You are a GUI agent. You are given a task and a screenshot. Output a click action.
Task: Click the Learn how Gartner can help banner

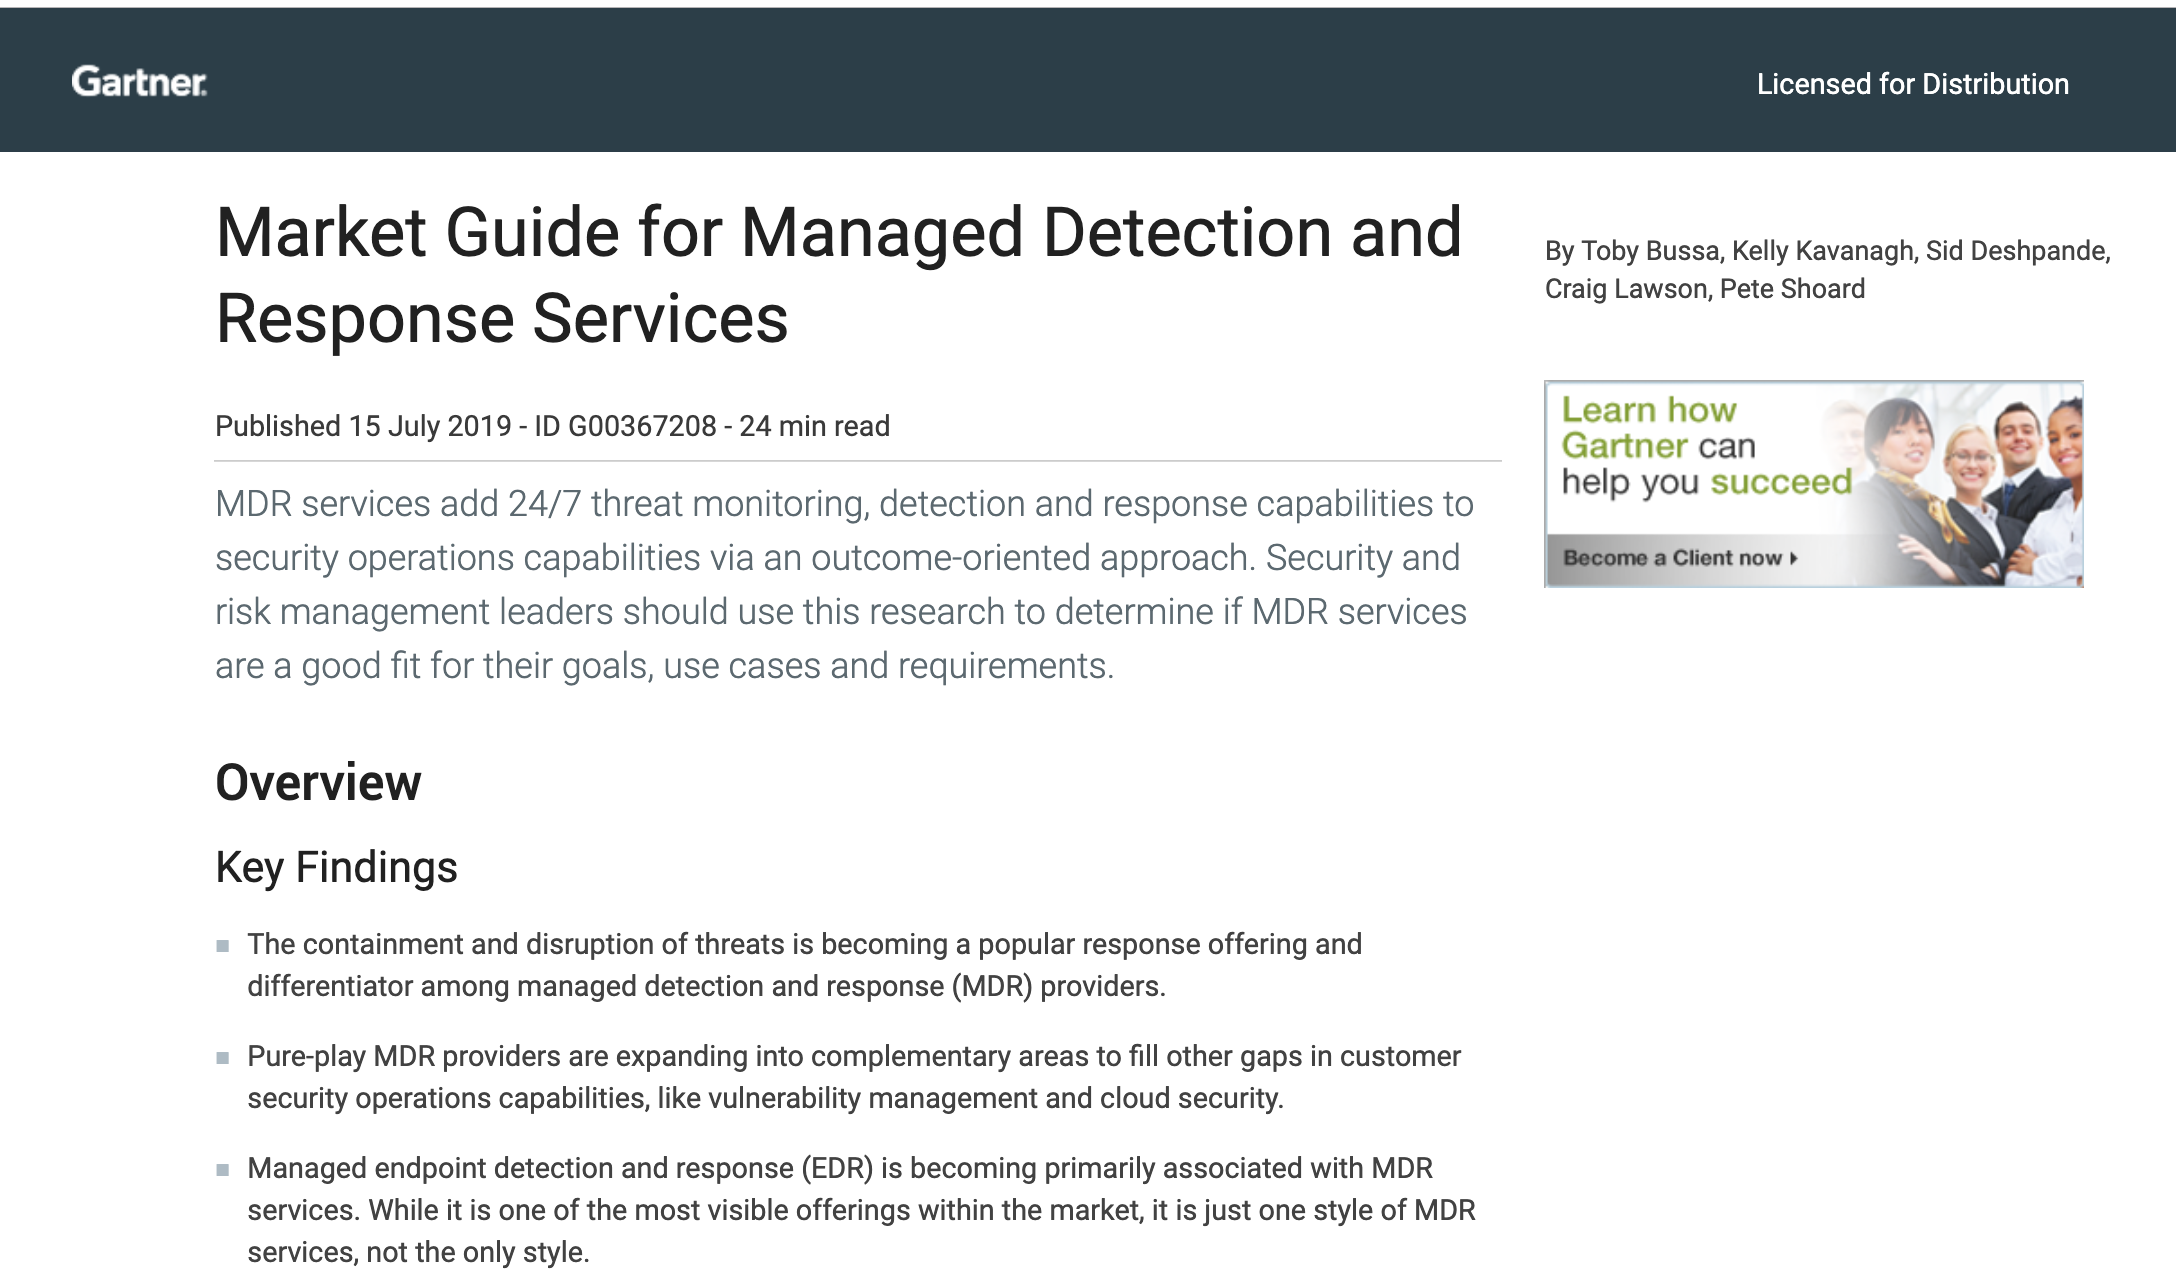tap(1813, 484)
